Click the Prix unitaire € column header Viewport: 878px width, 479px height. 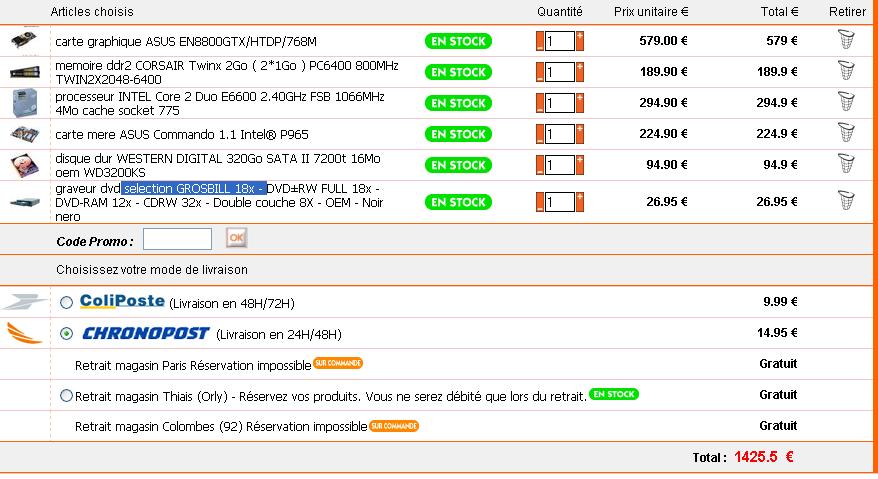pos(651,11)
